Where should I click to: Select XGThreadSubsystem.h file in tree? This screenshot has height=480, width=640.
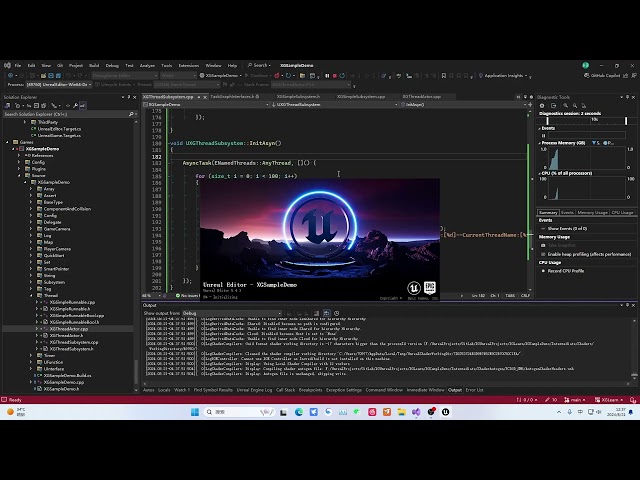[72, 349]
